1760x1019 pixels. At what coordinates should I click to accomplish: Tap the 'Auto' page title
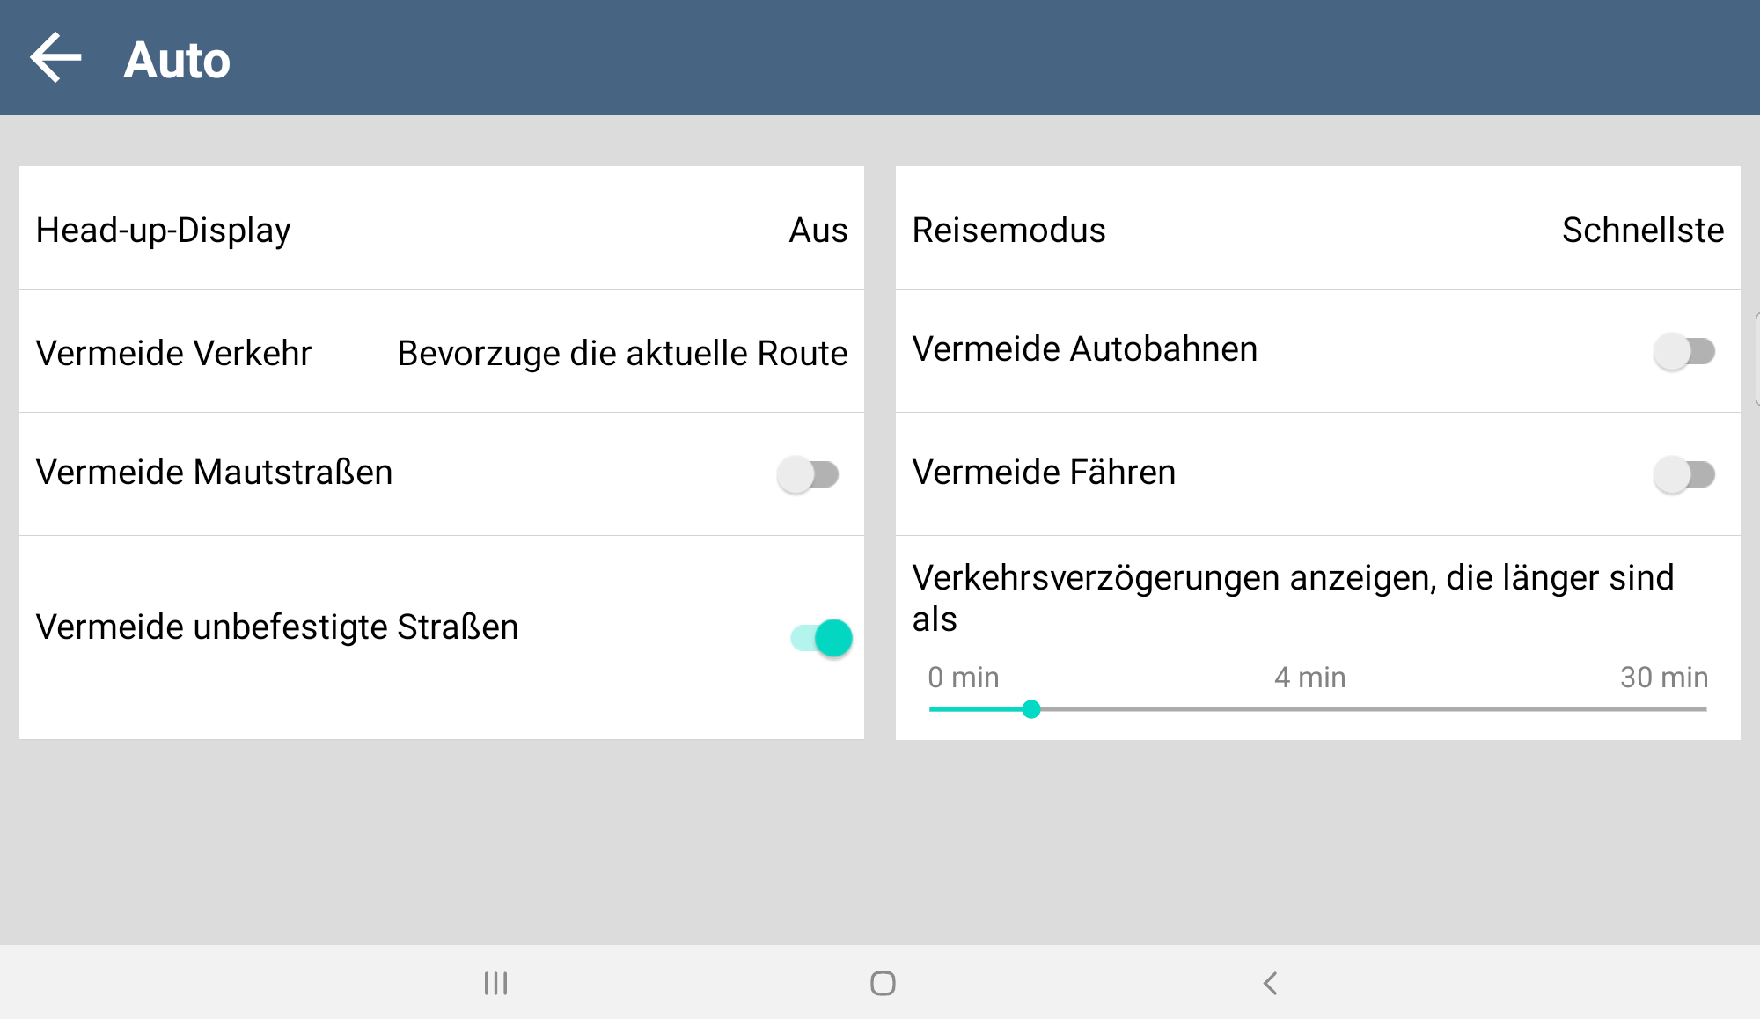[x=177, y=60]
